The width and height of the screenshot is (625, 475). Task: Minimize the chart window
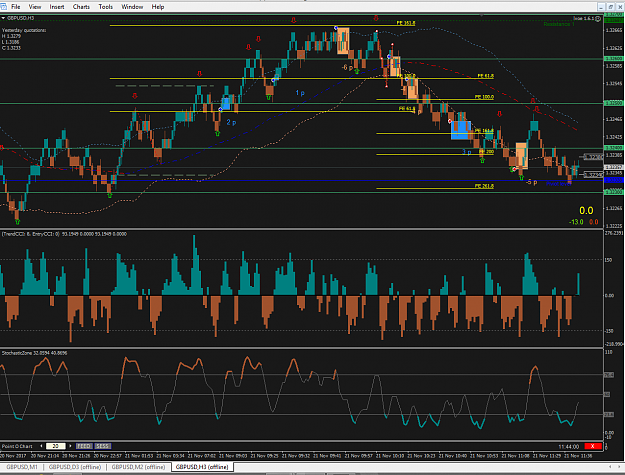pyautogui.click(x=601, y=7)
